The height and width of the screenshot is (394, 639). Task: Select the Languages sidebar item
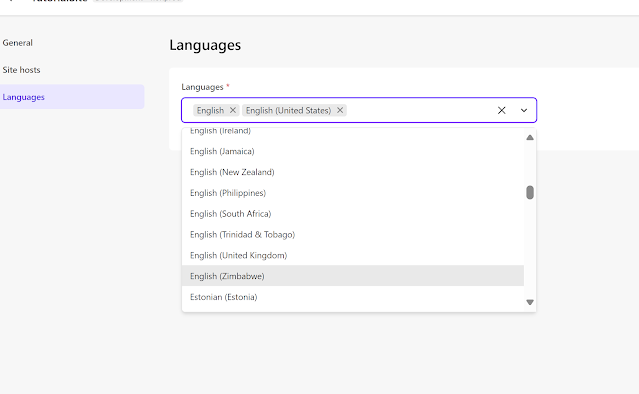(x=72, y=97)
